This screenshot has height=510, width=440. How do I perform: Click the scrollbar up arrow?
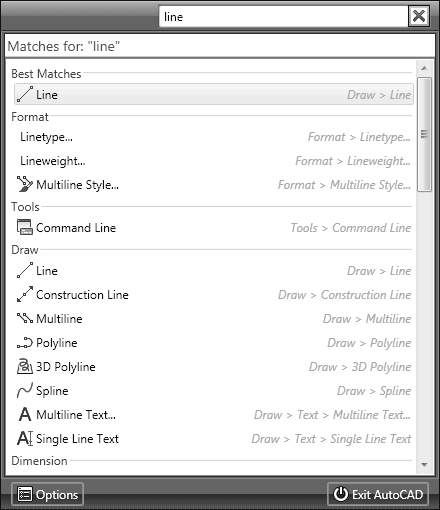[424, 68]
